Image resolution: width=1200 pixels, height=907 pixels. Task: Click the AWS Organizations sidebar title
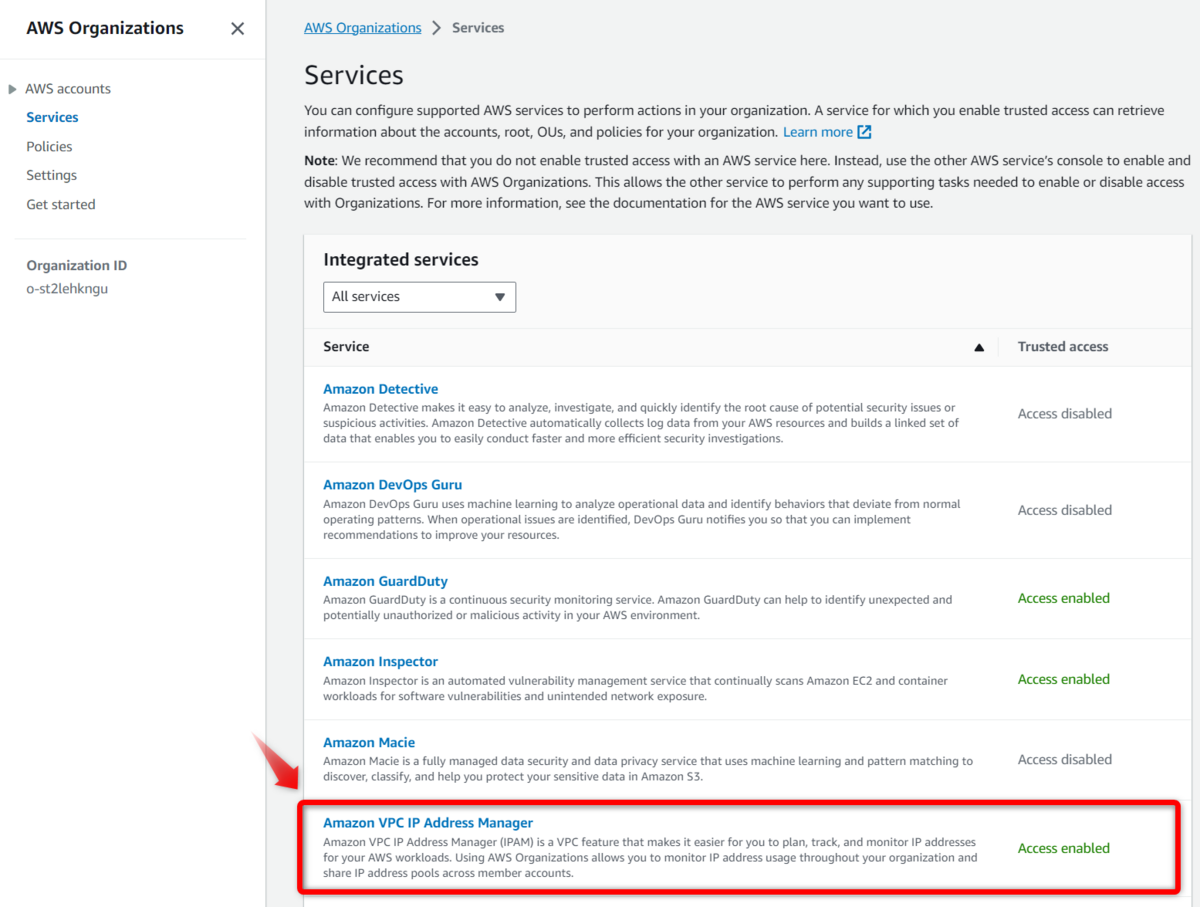[105, 28]
